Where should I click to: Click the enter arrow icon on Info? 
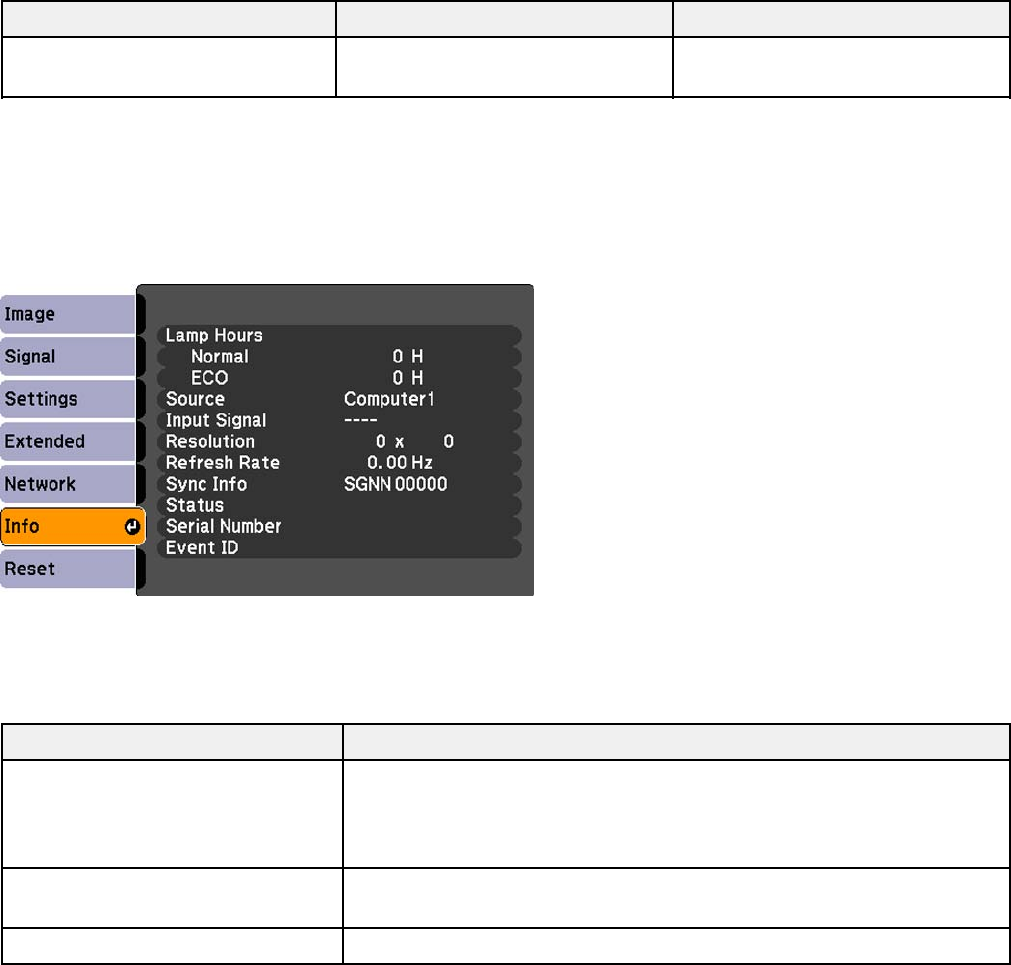point(132,527)
